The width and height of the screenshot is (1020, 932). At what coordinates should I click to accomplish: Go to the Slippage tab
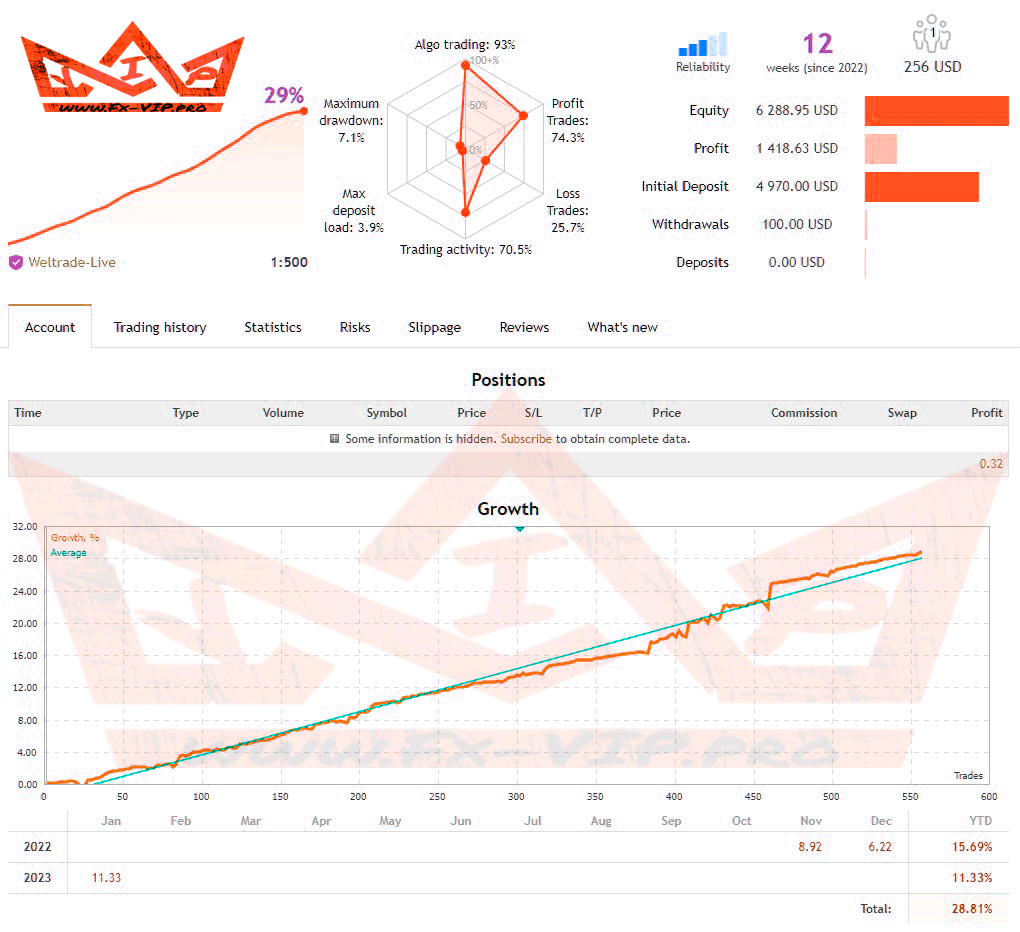point(435,327)
